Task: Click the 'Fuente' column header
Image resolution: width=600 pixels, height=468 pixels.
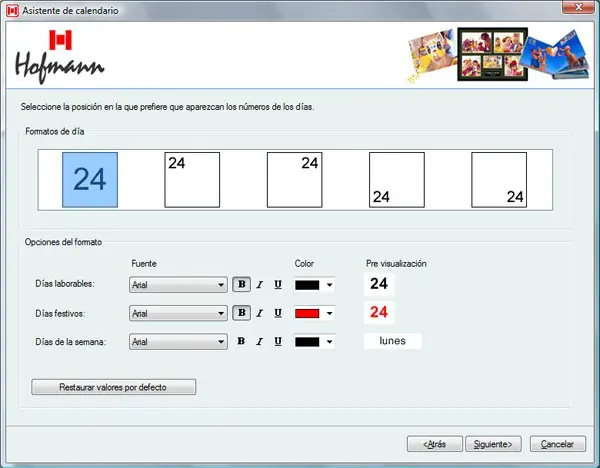Action: pyautogui.click(x=144, y=264)
